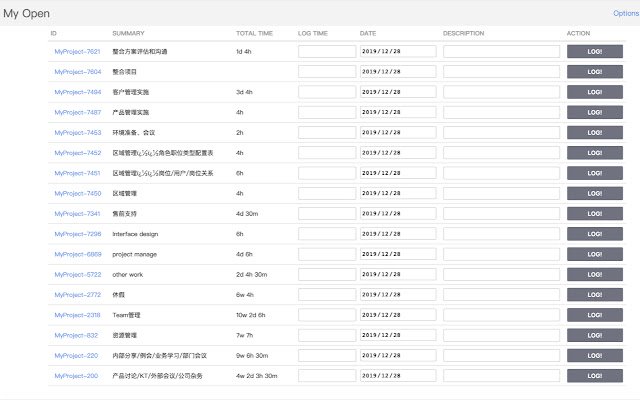The width and height of the screenshot is (640, 400).
Task: Select total time '2d 4h 30m'
Action: pyautogui.click(x=251, y=275)
